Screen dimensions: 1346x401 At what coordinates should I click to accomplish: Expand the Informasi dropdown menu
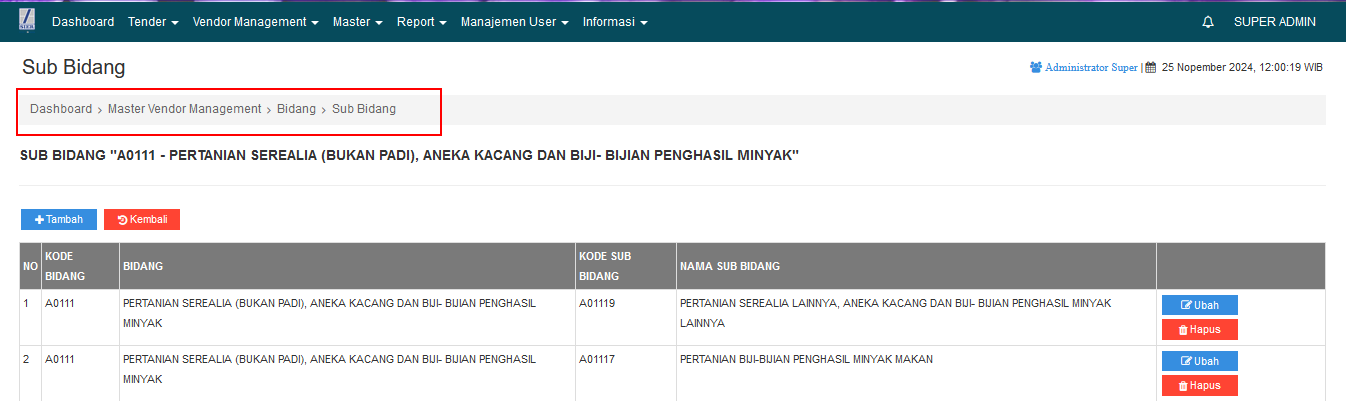tap(615, 22)
